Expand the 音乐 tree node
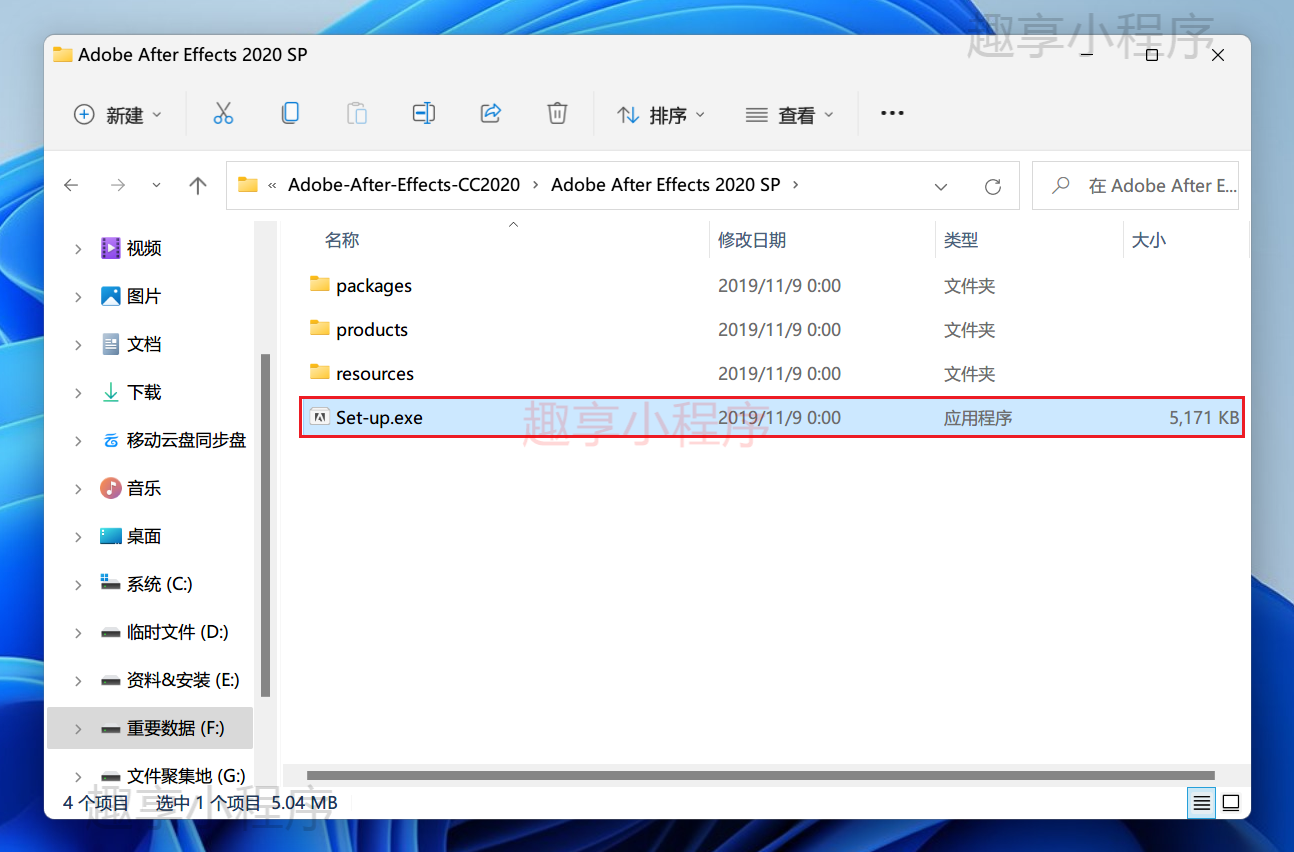The width and height of the screenshot is (1294, 852). (x=78, y=489)
